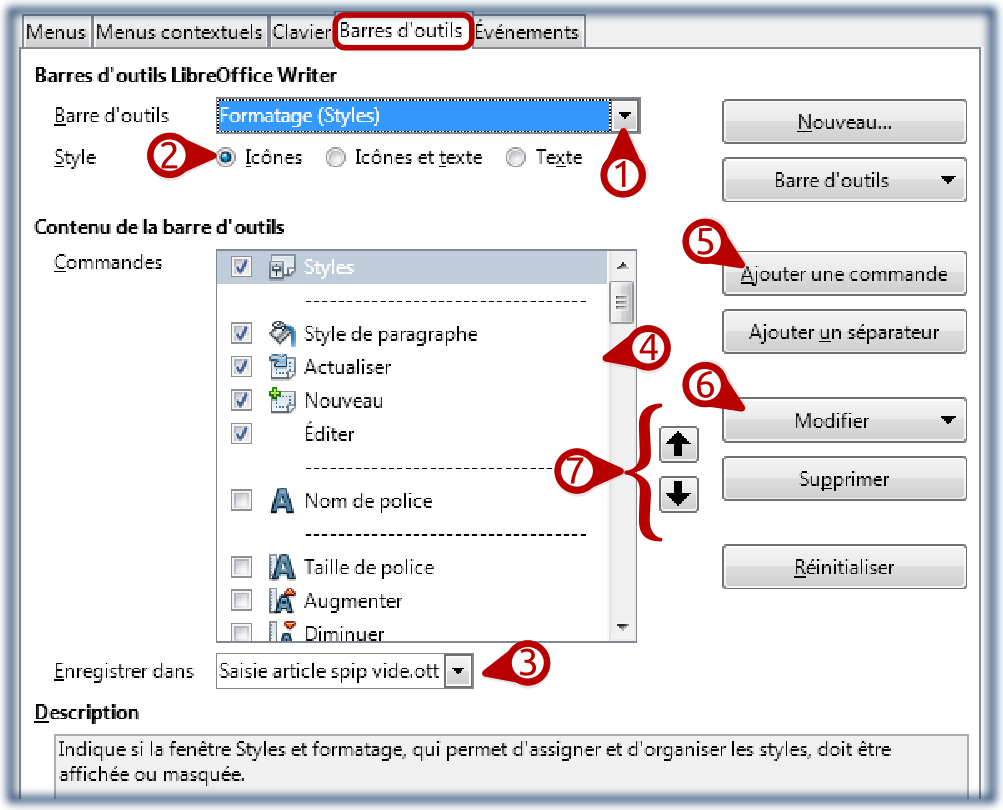Open the Menus contextuels tab
Viewport: 1003px width, 810px height.
[x=180, y=32]
